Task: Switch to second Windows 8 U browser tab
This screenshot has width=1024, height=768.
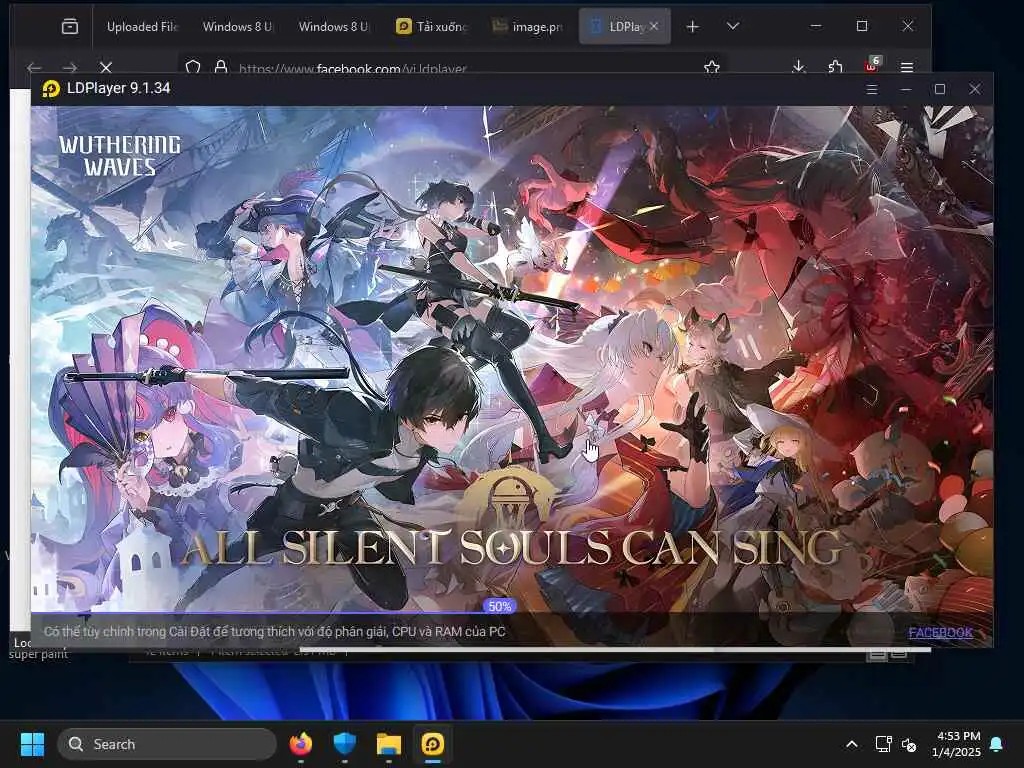Action: click(333, 27)
